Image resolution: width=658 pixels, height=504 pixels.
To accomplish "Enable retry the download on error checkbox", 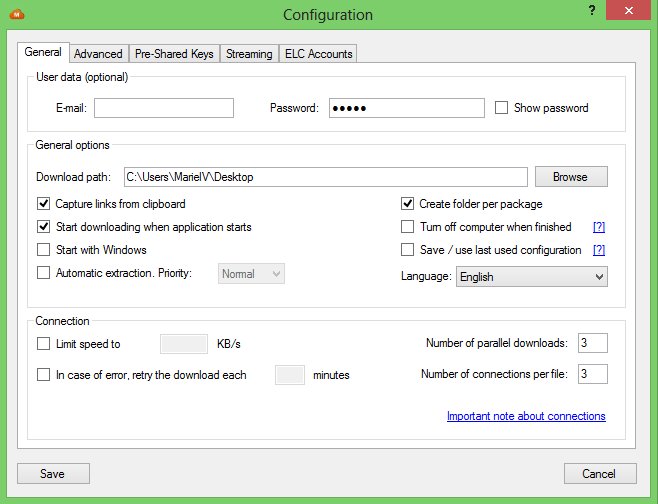I will tap(44, 375).
